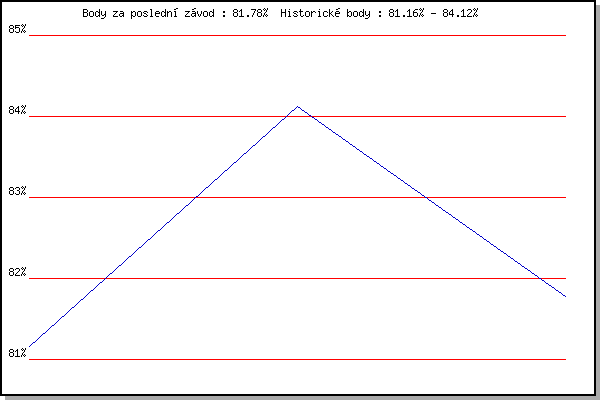
Task: Click the 81.16% minimum value in the header
Action: click(x=406, y=13)
